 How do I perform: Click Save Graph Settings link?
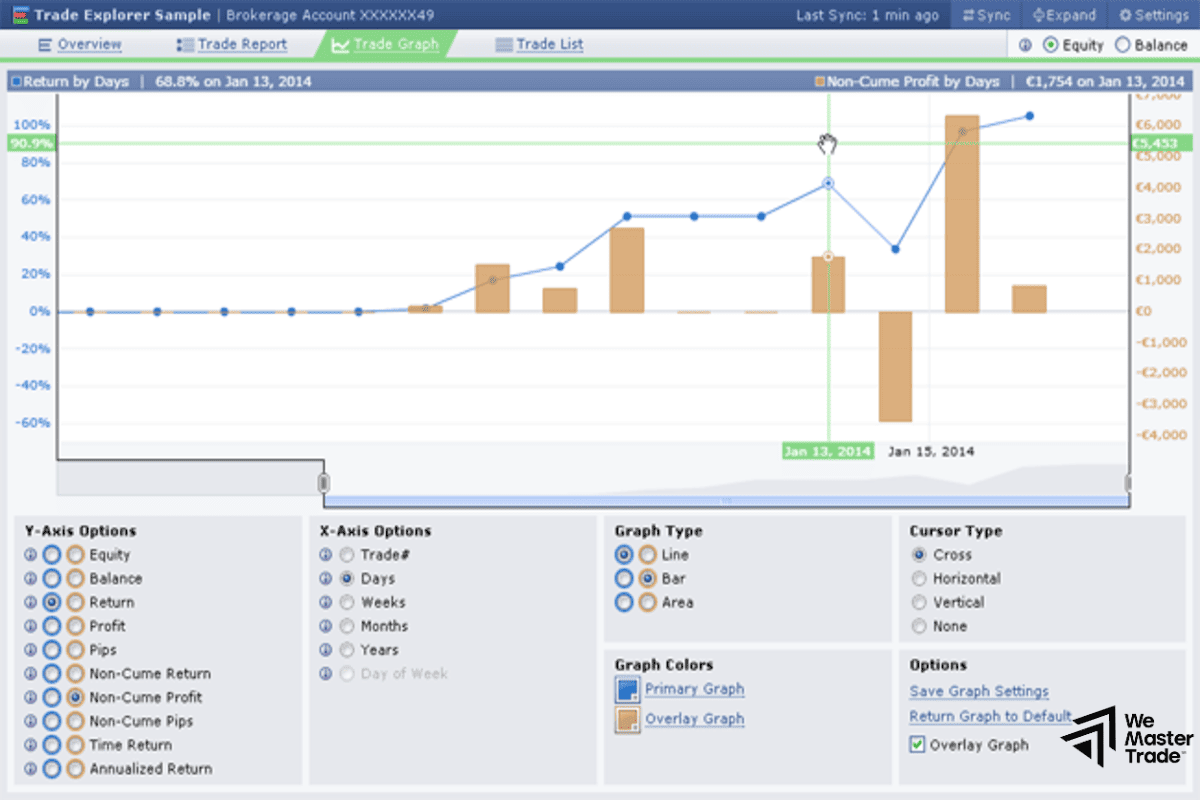click(x=979, y=691)
